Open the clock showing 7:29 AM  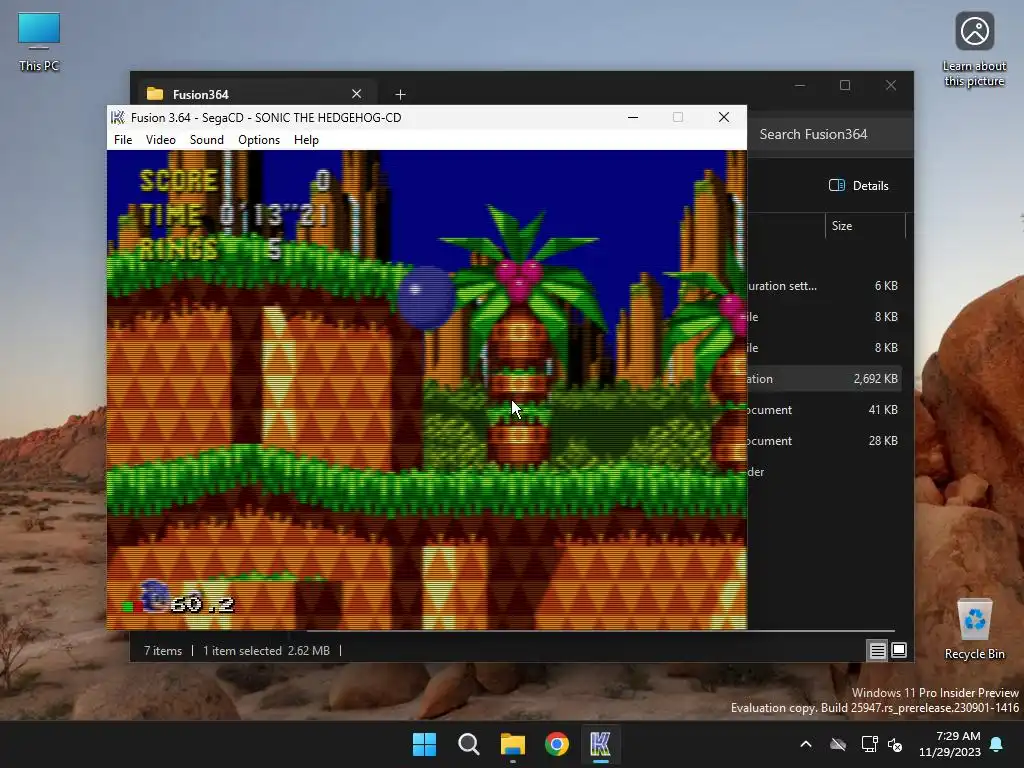click(x=950, y=744)
